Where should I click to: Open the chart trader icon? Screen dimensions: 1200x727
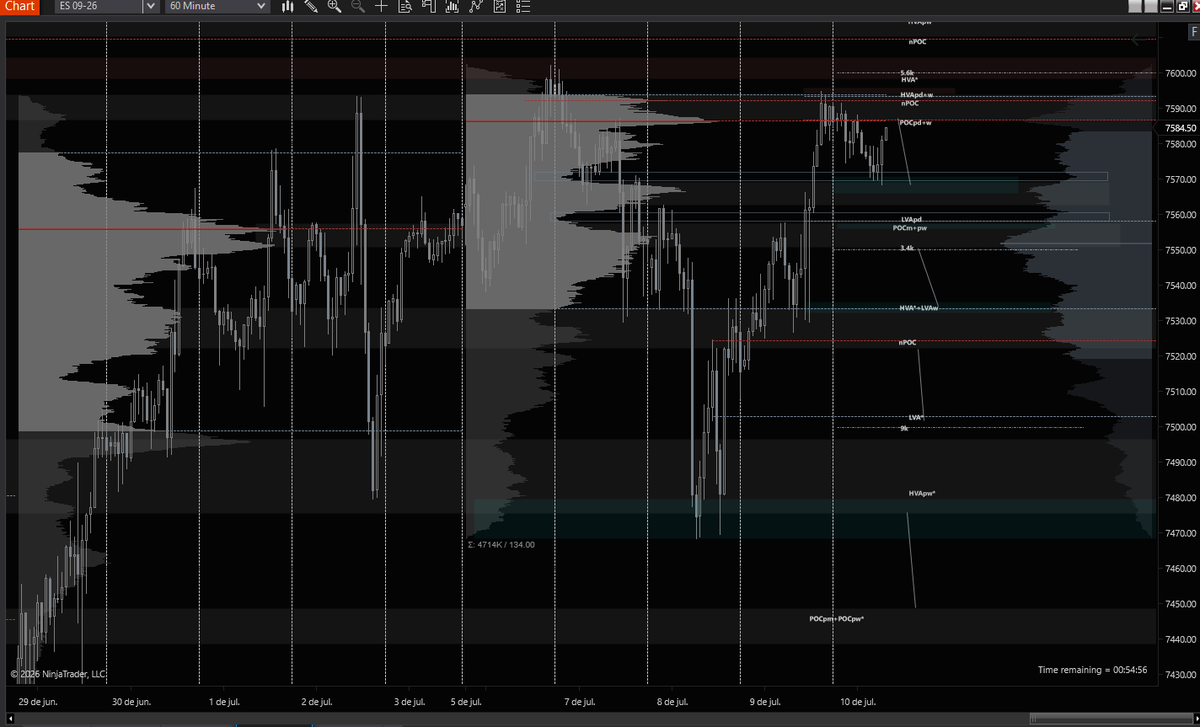pyautogui.click(x=428, y=6)
